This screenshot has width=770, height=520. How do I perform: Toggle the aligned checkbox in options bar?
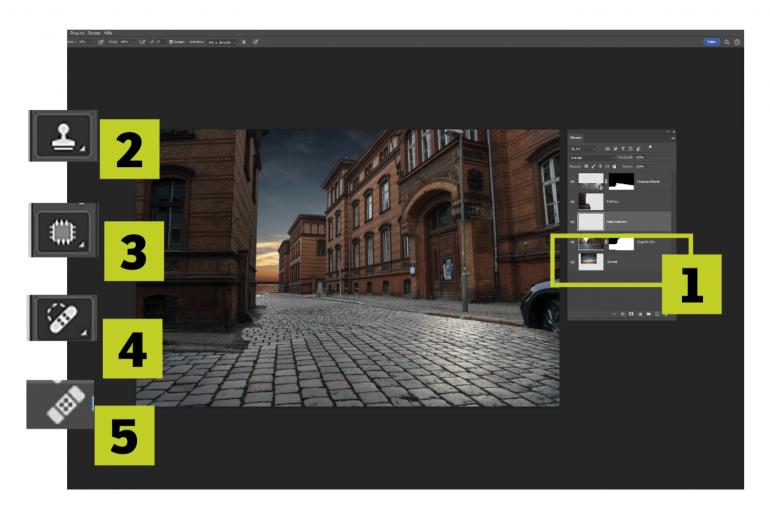tap(170, 42)
